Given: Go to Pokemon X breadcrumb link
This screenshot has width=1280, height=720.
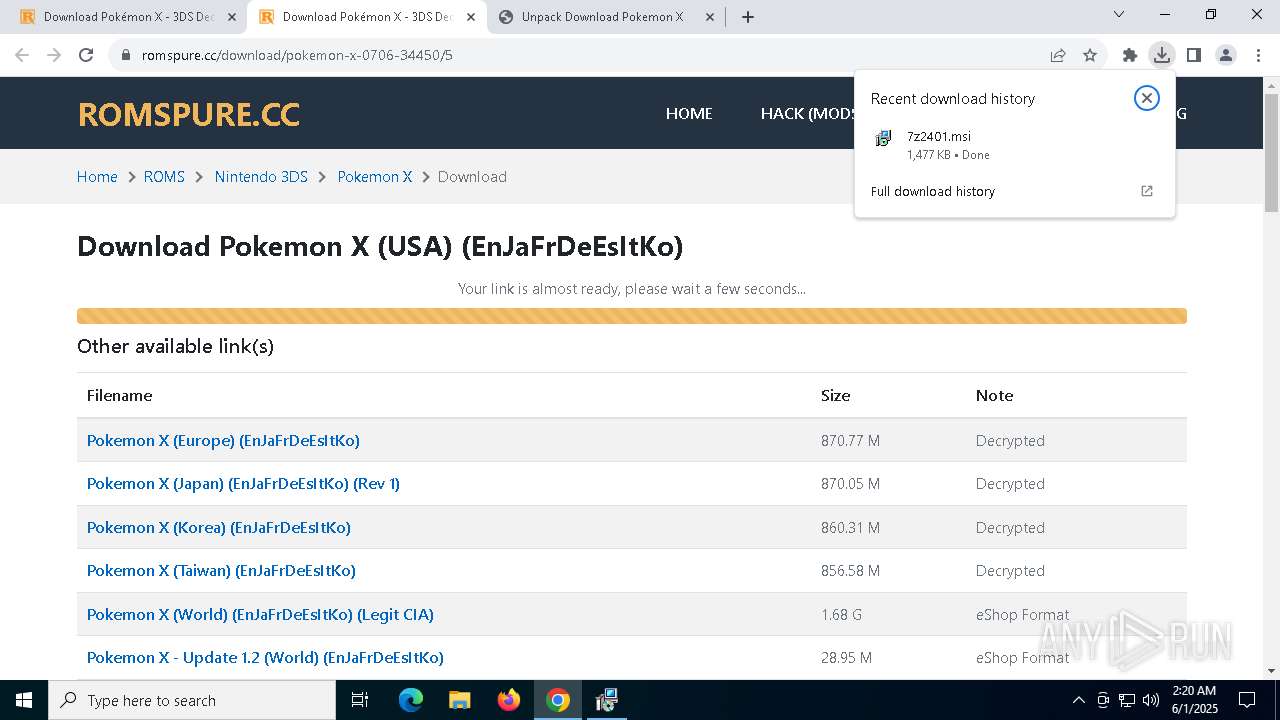Looking at the screenshot, I should (375, 176).
